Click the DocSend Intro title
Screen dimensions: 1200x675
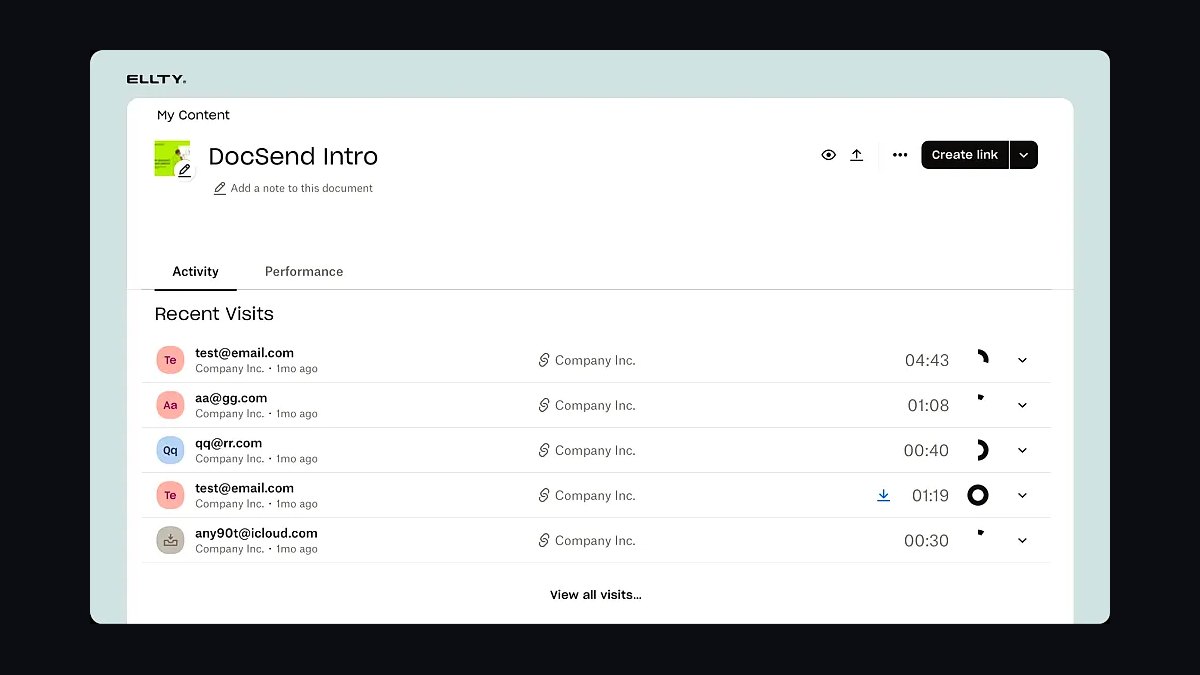[x=293, y=156]
